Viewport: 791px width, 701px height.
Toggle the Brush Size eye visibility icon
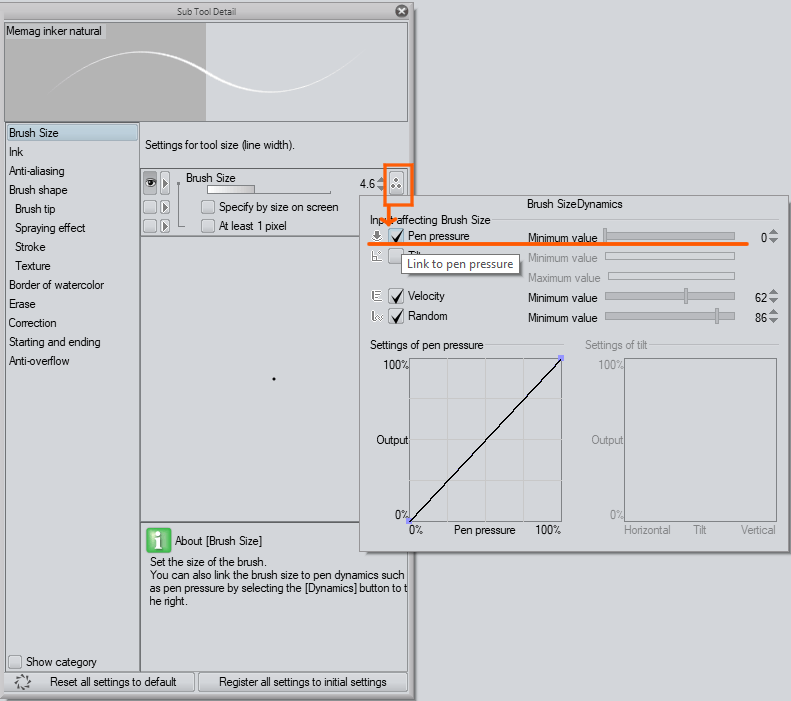(x=150, y=183)
